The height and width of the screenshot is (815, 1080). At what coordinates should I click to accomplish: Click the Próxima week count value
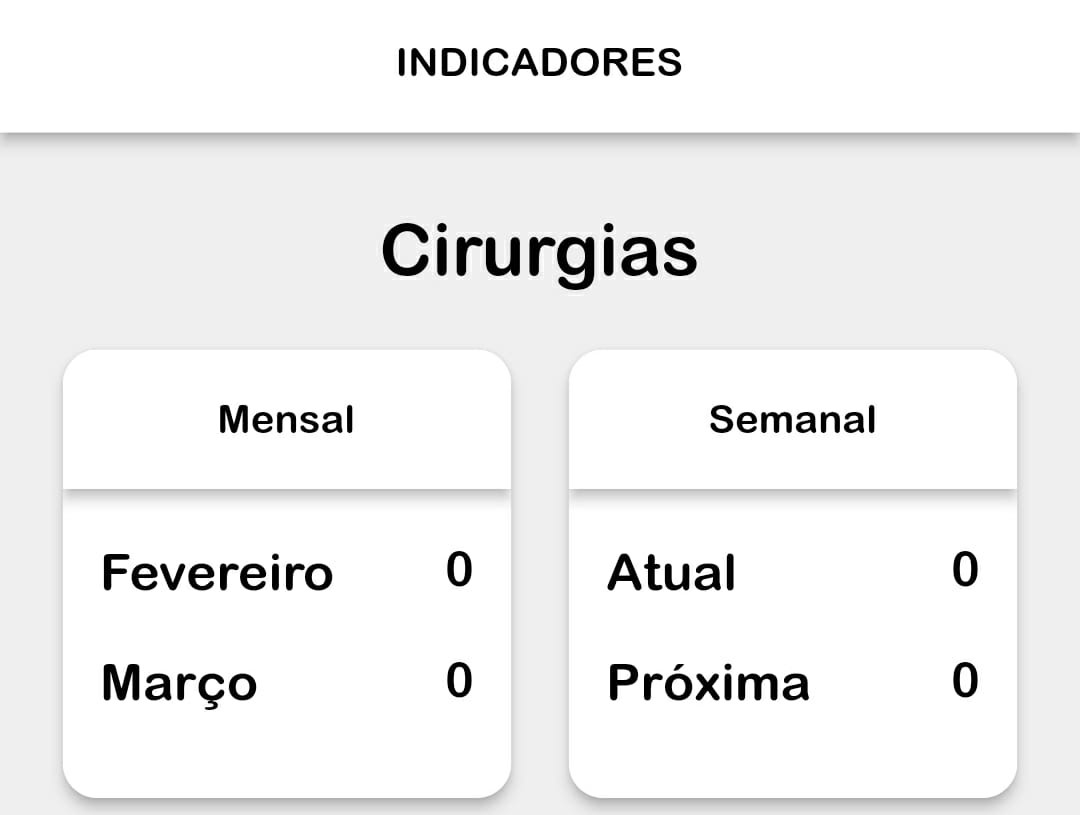tap(965, 681)
